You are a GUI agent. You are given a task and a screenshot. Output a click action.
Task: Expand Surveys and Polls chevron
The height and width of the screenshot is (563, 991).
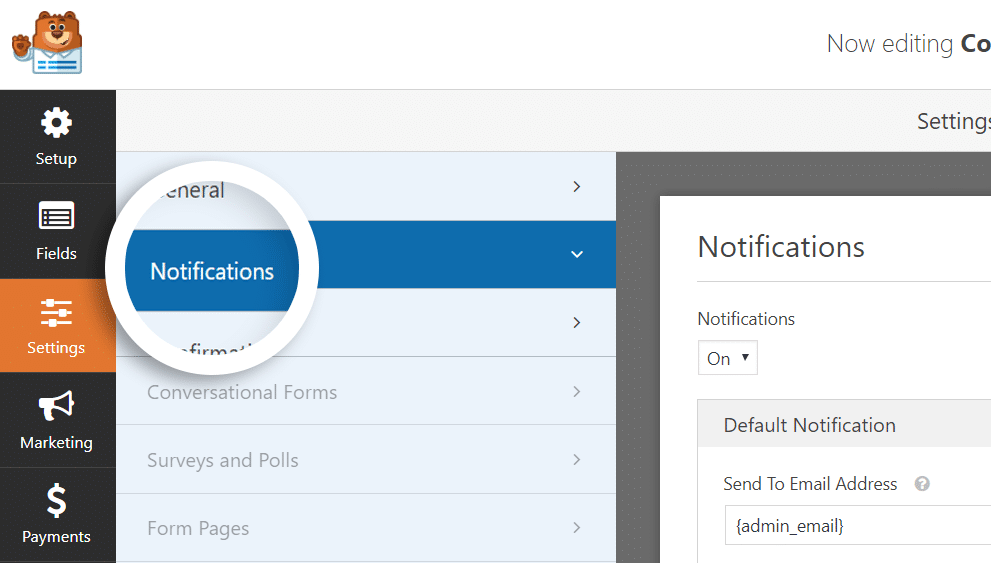576,459
